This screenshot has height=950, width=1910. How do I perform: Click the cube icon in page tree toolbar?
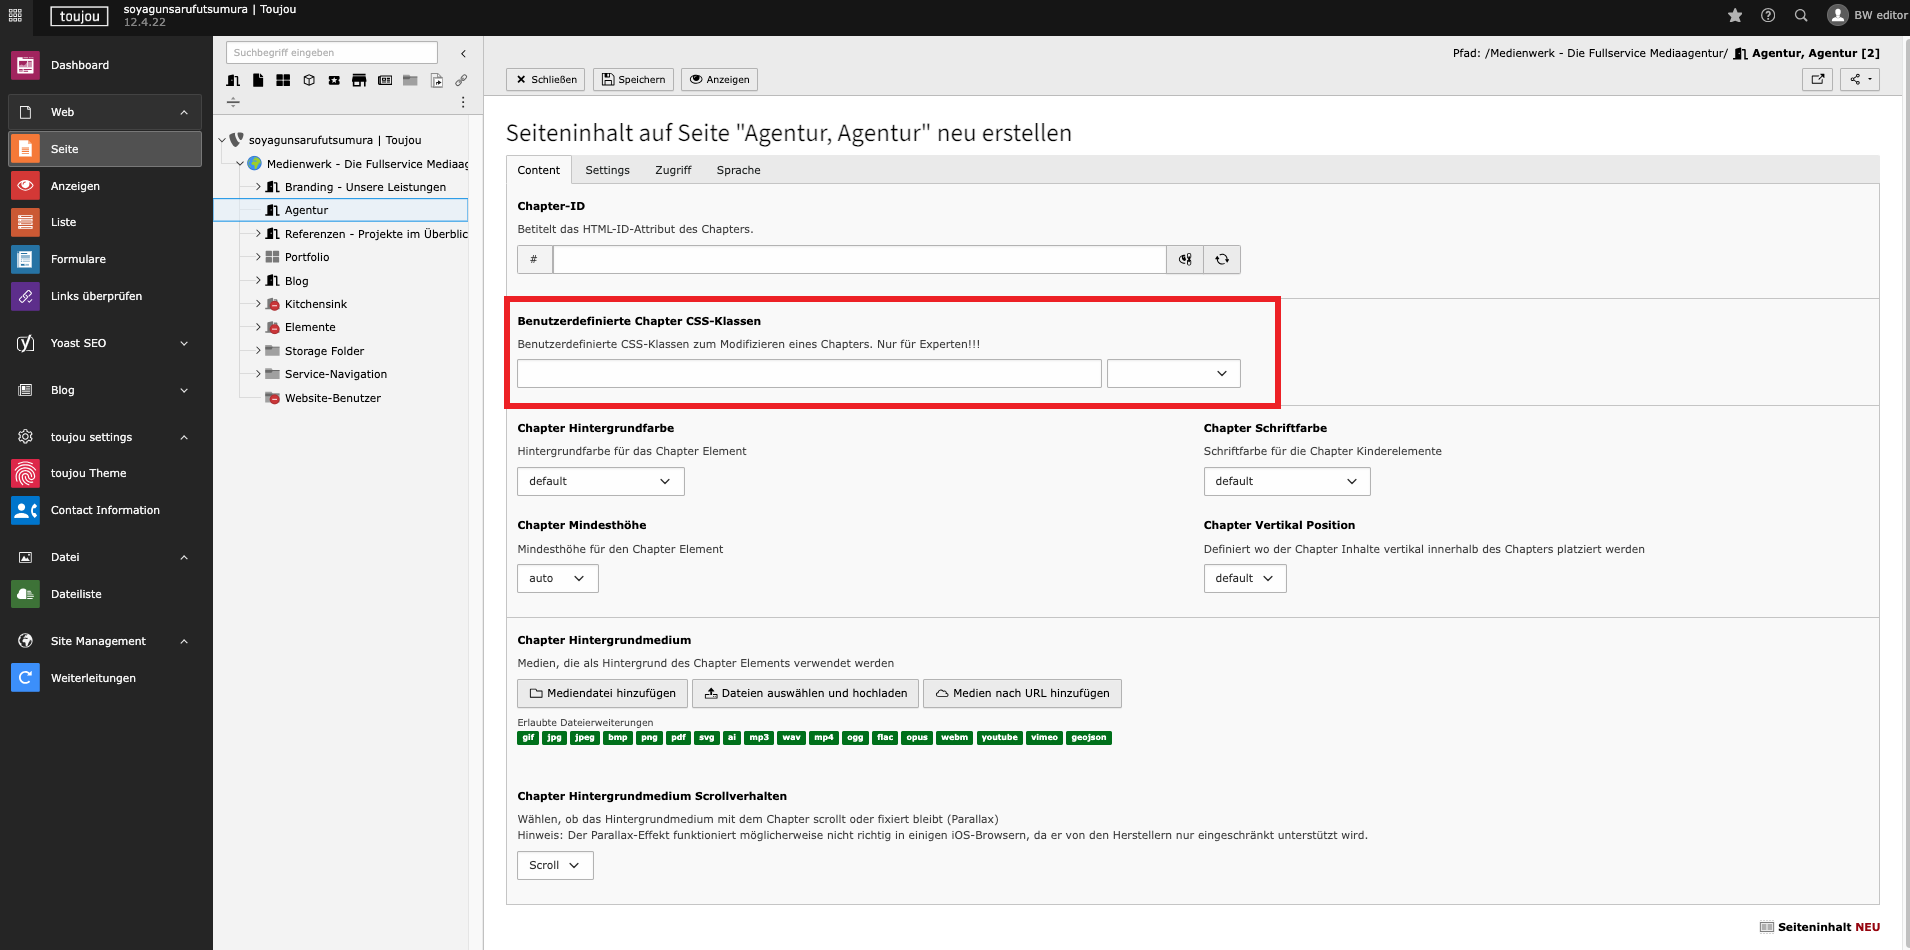309,80
